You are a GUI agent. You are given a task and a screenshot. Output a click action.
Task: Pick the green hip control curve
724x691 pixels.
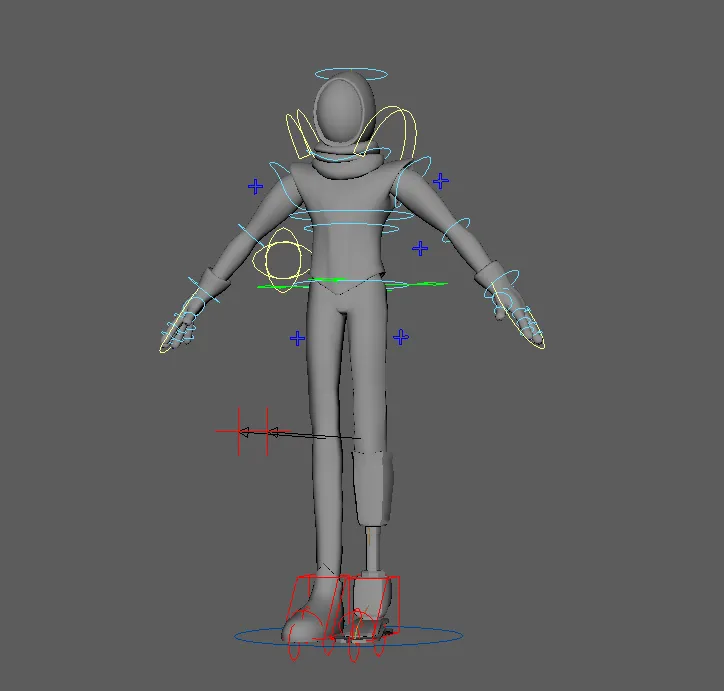pos(352,283)
